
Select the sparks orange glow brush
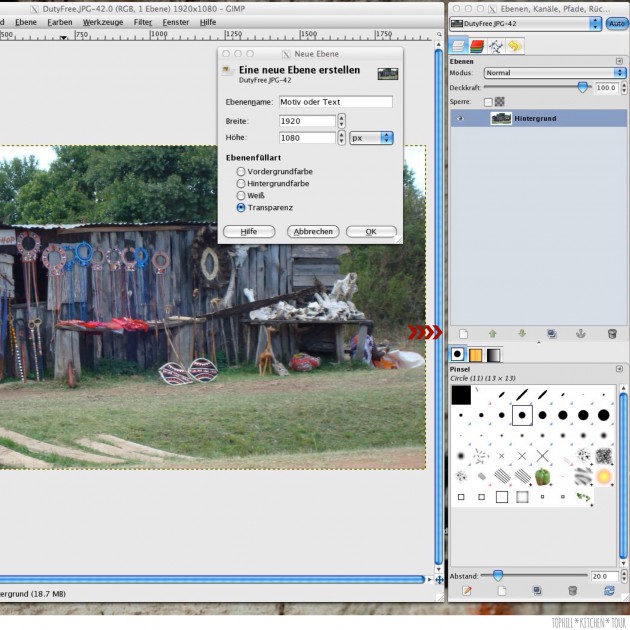[603, 477]
